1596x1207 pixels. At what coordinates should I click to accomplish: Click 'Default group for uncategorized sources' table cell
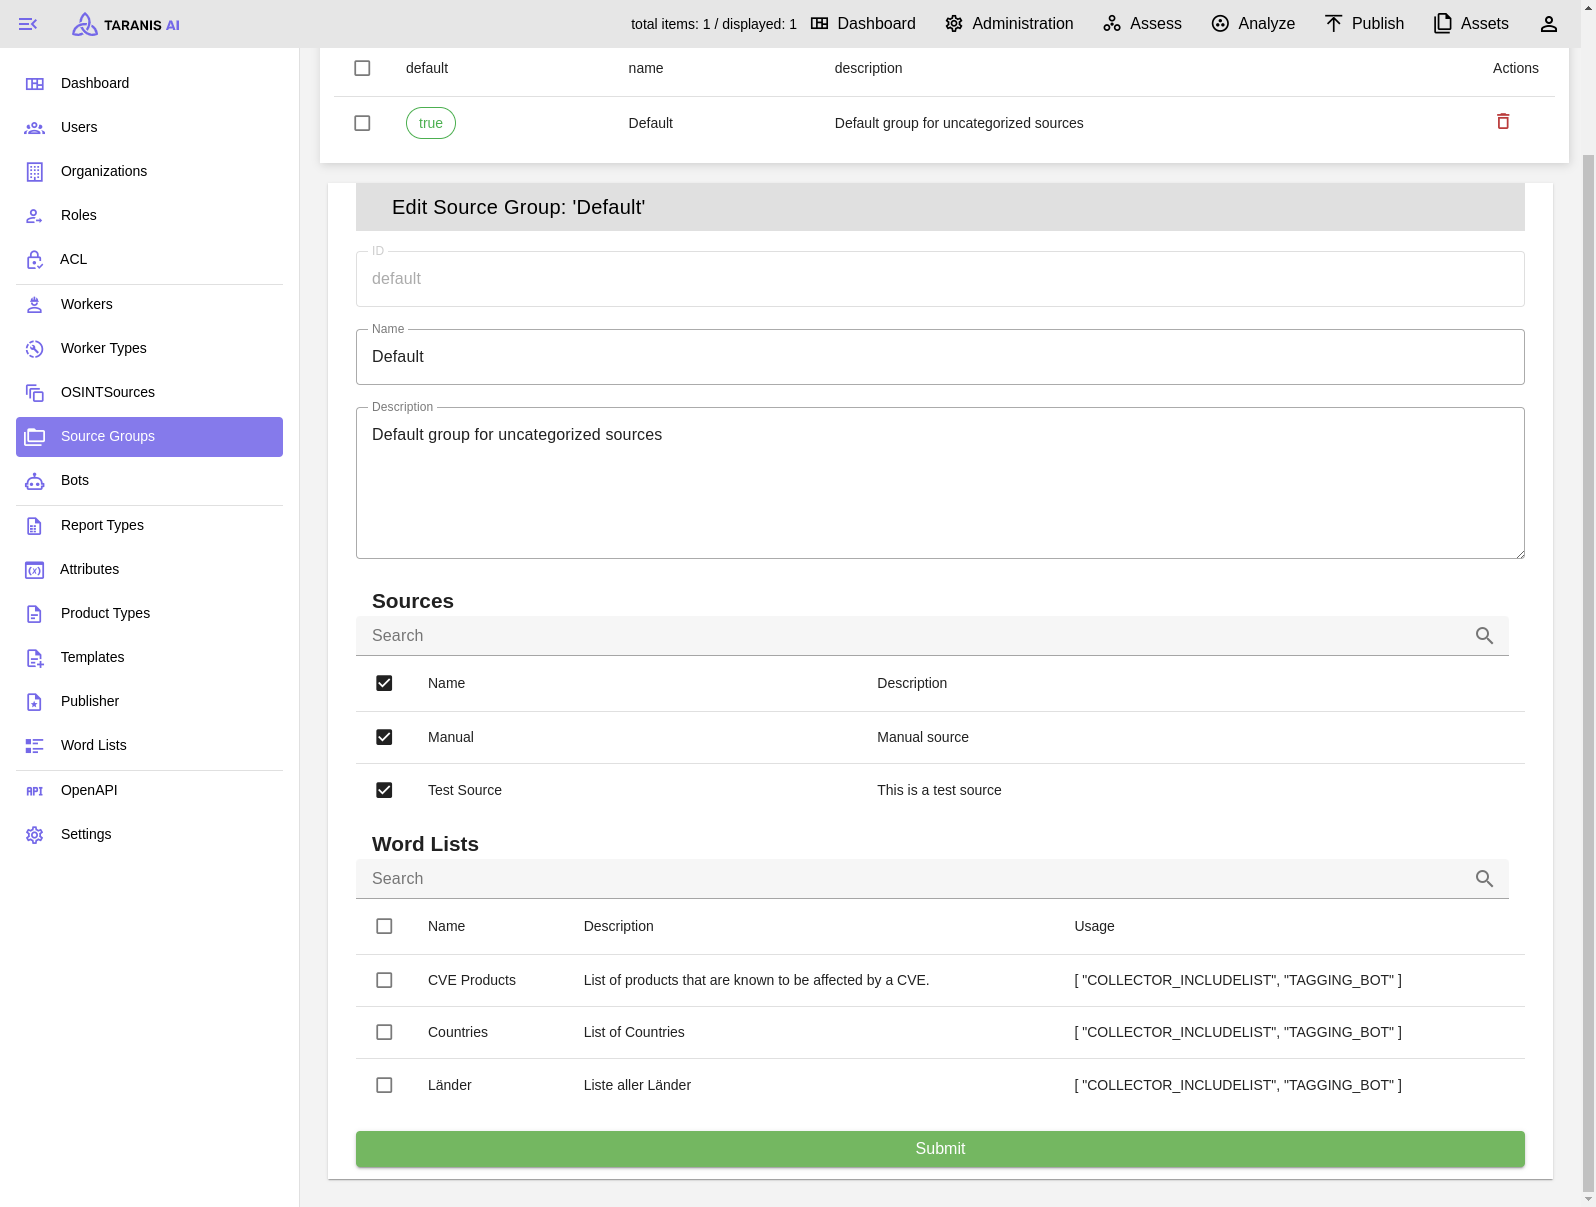[x=959, y=123]
